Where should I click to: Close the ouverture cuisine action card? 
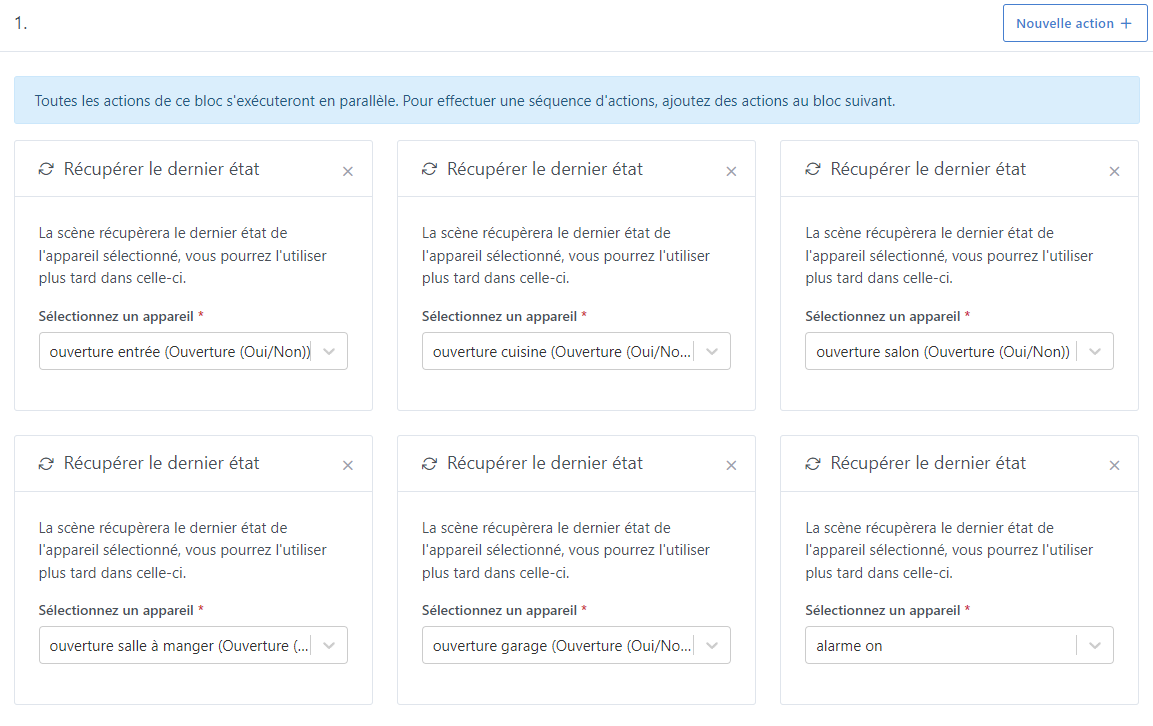pos(731,172)
